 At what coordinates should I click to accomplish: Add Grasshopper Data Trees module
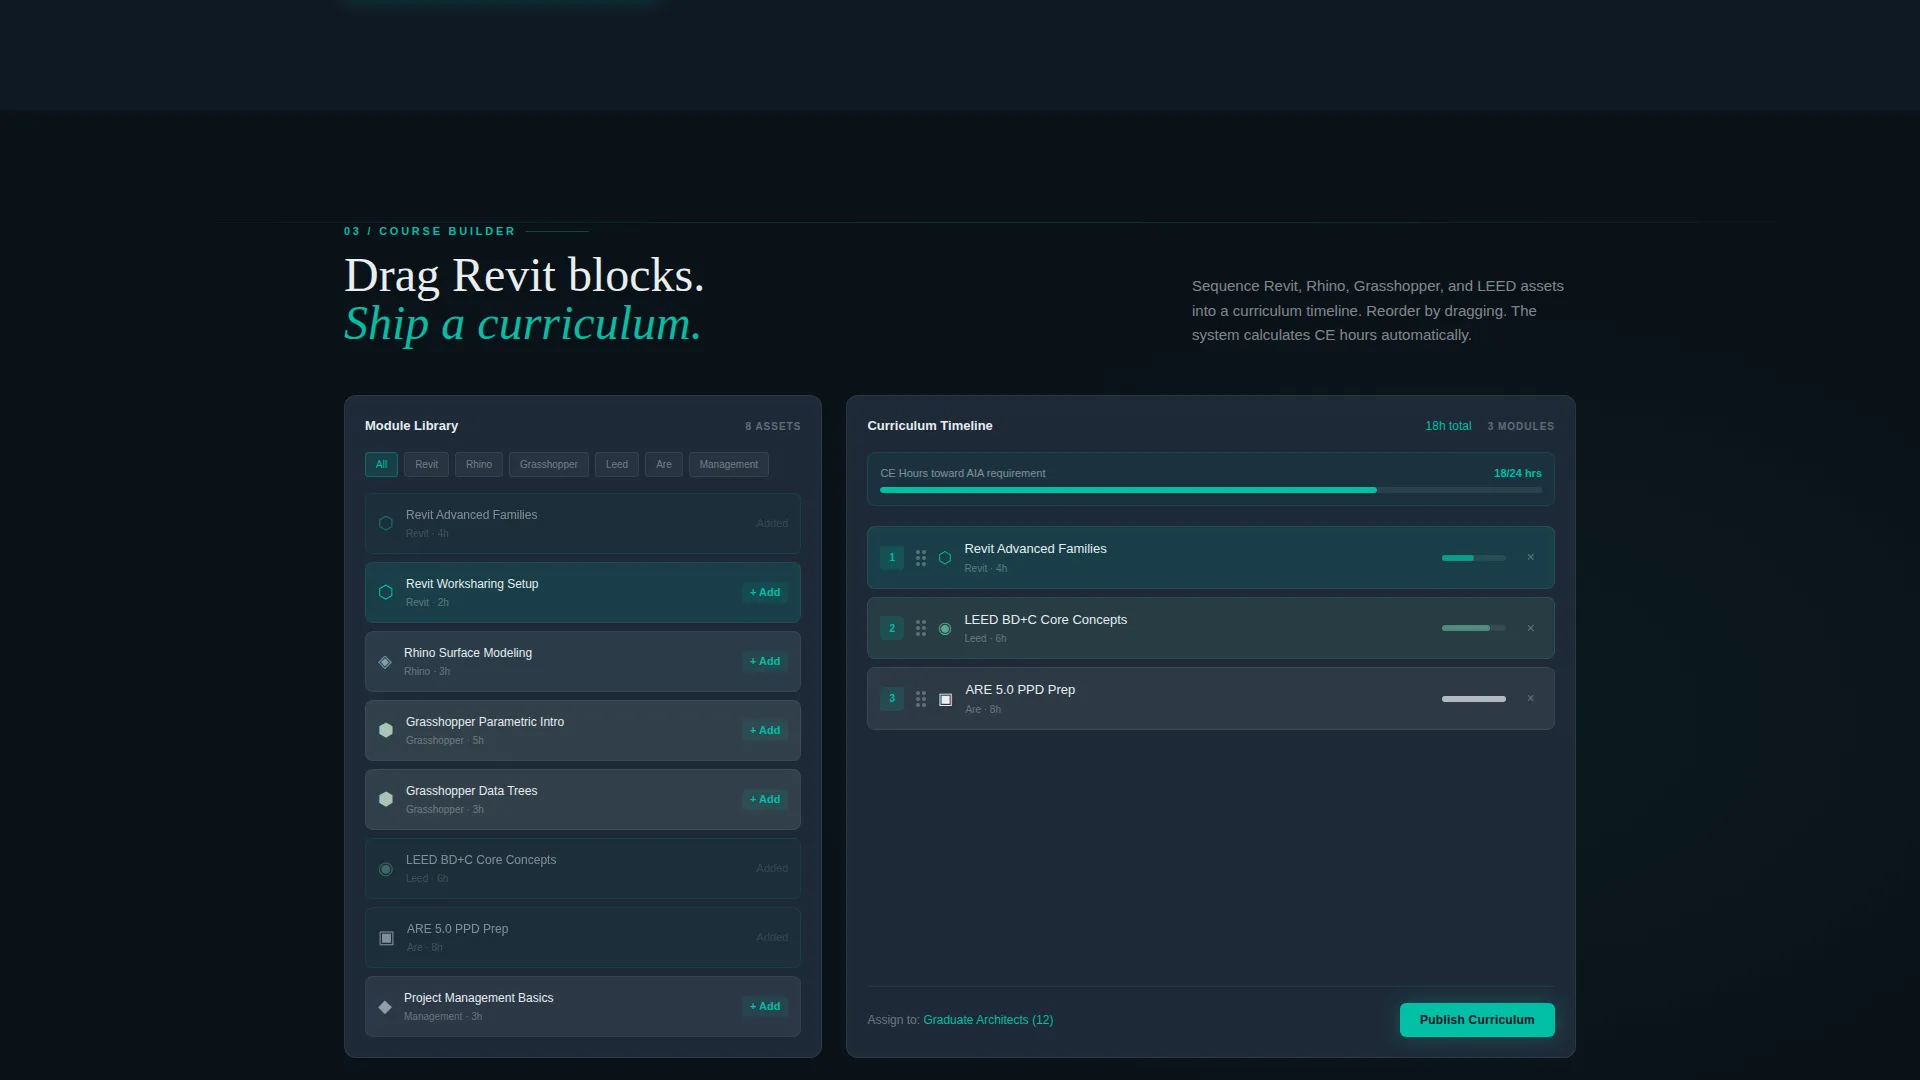[765, 800]
